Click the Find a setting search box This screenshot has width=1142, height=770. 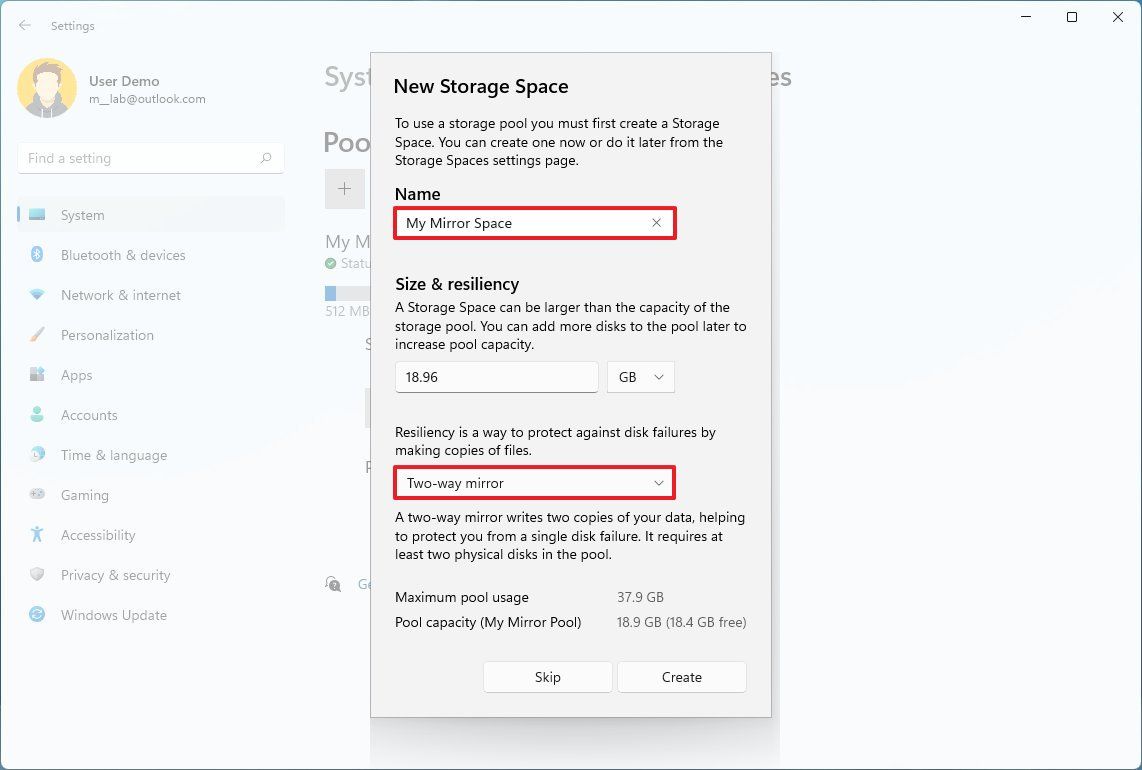[150, 157]
